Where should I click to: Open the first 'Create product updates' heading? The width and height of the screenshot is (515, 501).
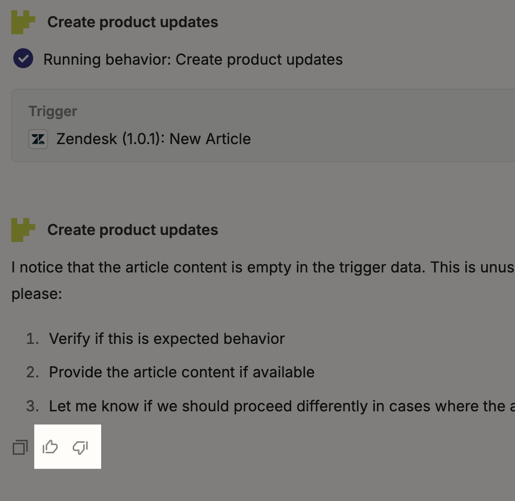coord(133,22)
